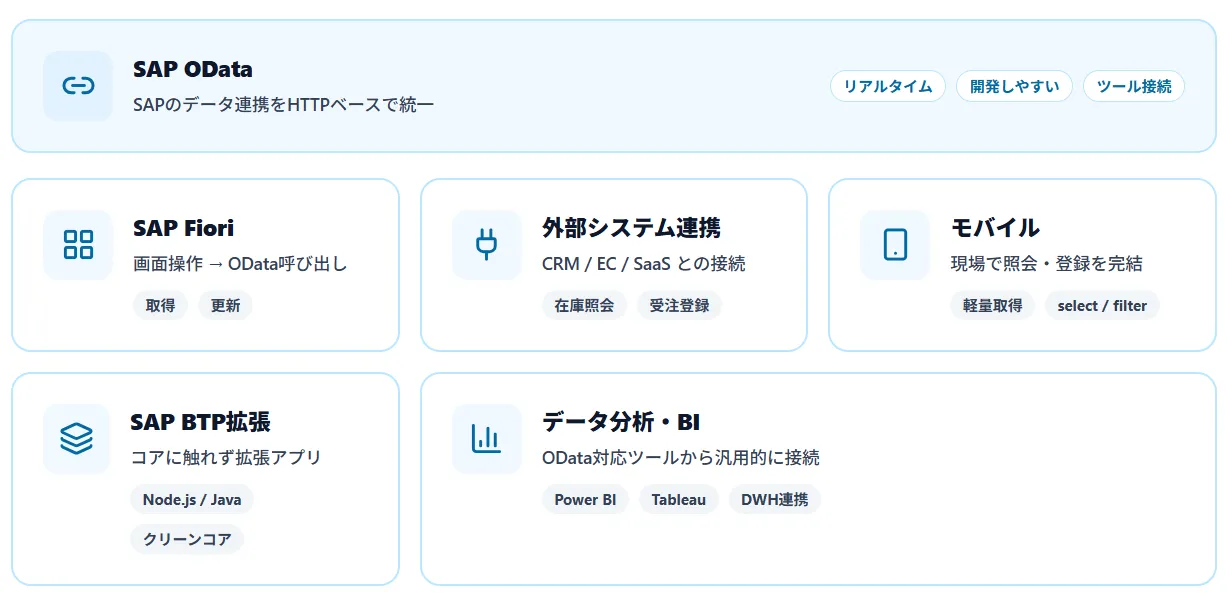The image size is (1227, 593).
Task: Click the mobile tablet device icon
Action: [895, 245]
